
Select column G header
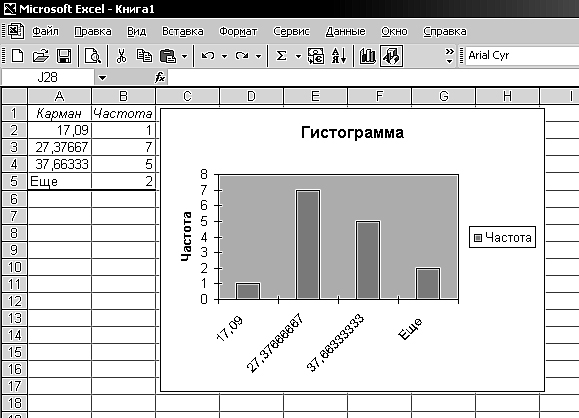pos(443,96)
